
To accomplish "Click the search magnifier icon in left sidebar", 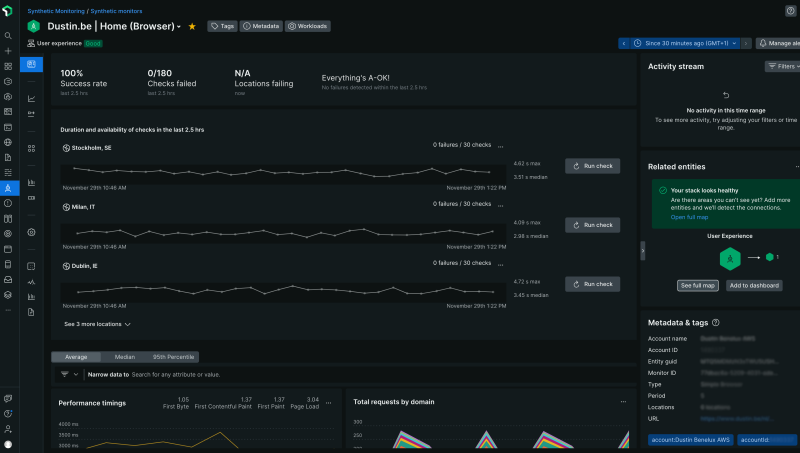I will (8, 35).
